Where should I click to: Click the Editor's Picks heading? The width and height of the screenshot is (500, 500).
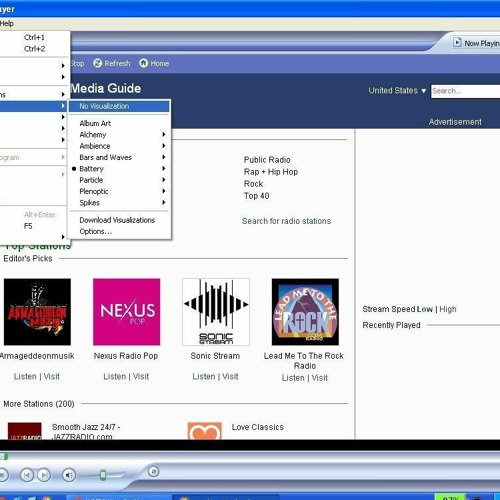[x=28, y=258]
